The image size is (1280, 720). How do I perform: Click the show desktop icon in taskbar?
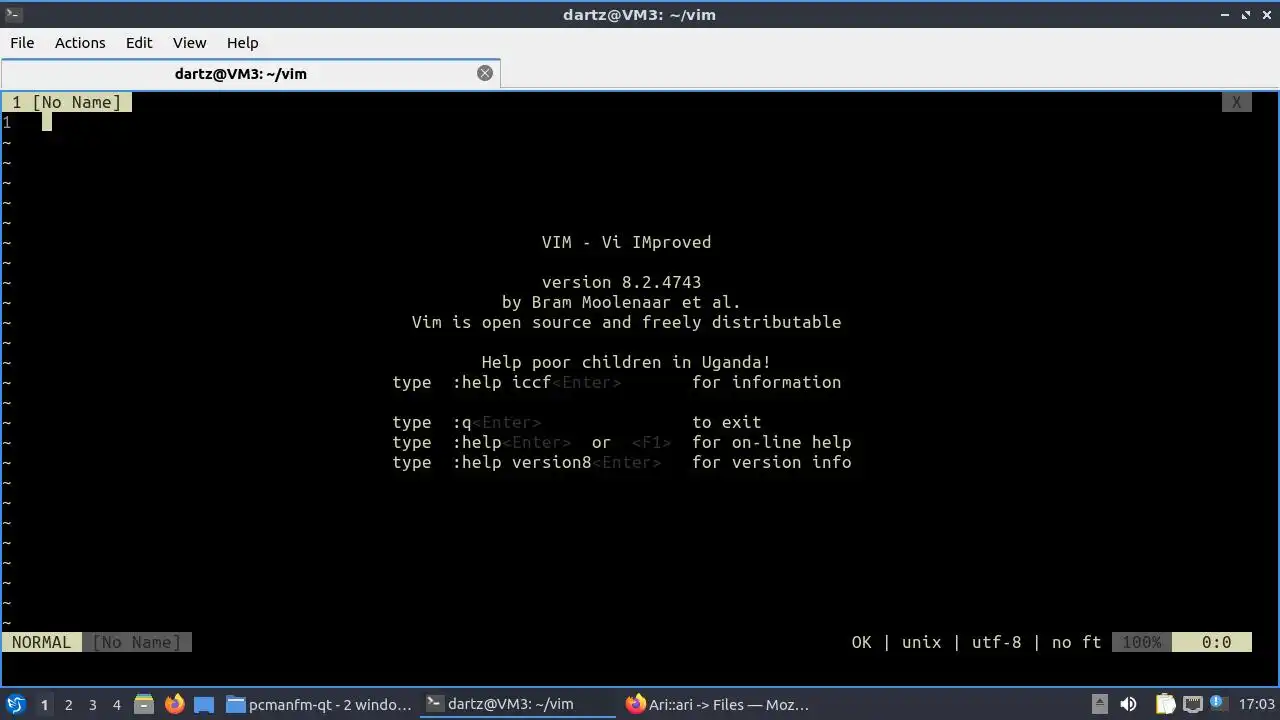pos(204,704)
